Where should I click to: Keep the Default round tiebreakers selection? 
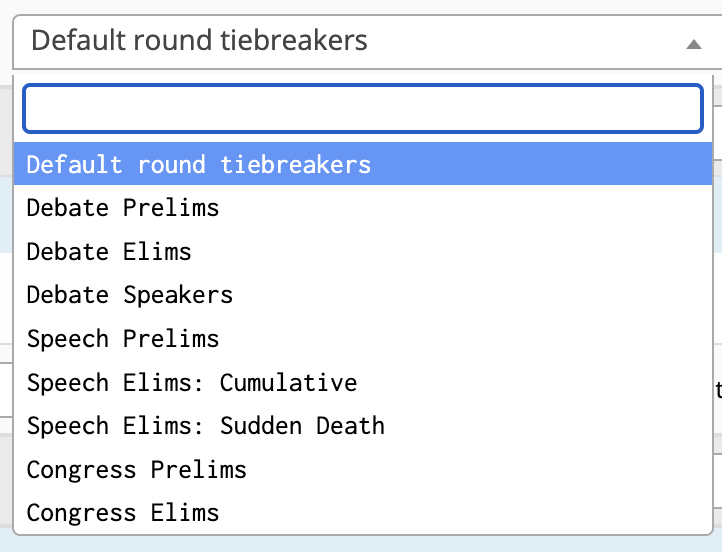click(x=198, y=164)
